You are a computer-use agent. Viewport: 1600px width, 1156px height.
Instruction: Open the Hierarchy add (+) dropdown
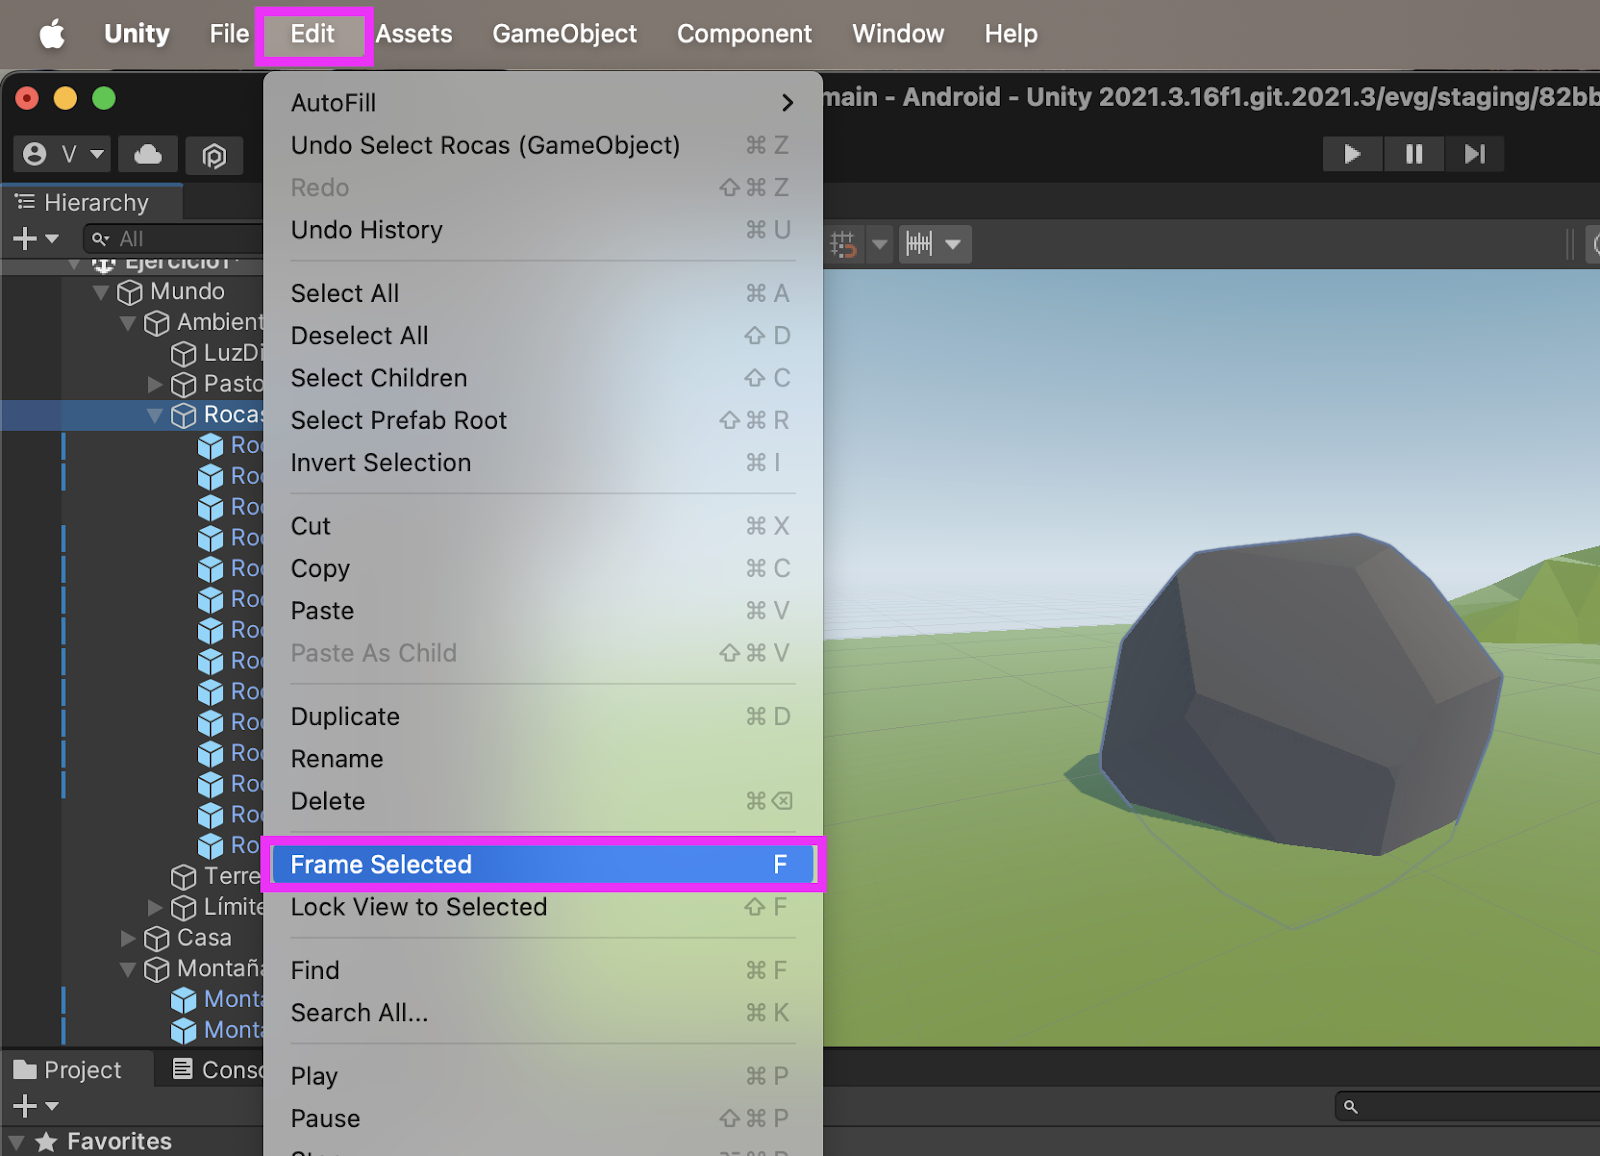click(35, 239)
